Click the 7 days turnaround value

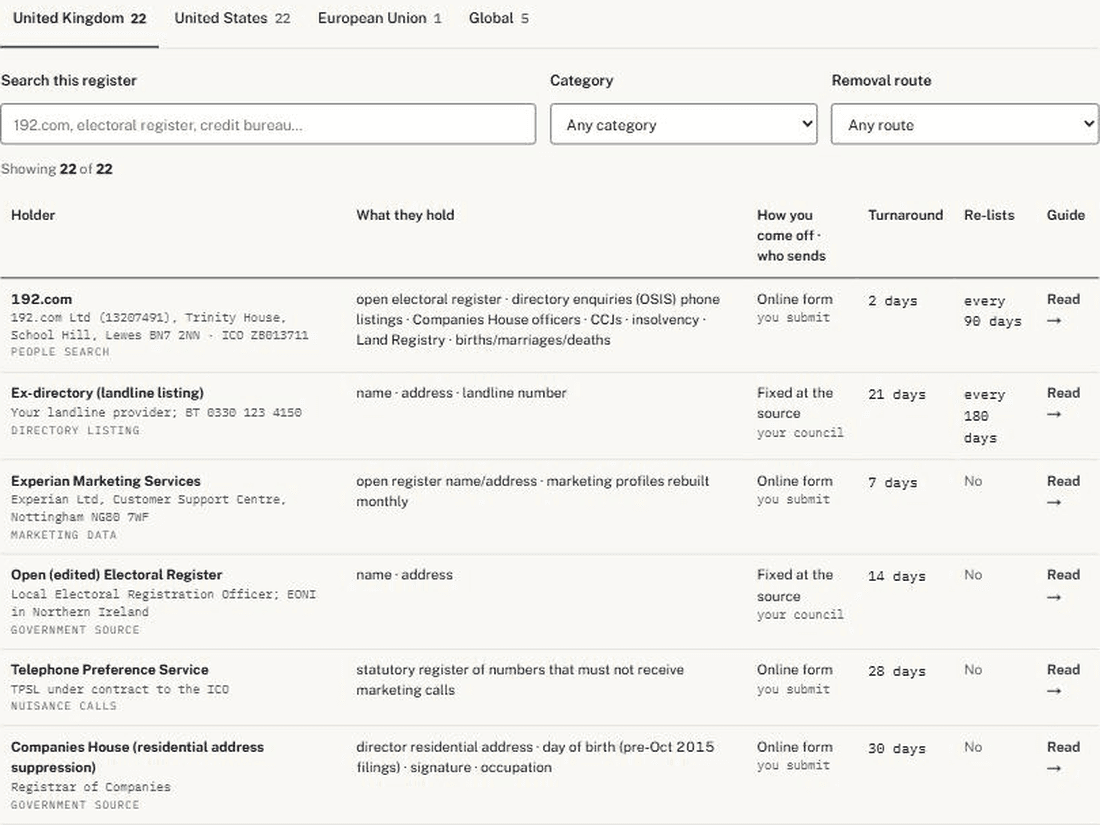892,482
